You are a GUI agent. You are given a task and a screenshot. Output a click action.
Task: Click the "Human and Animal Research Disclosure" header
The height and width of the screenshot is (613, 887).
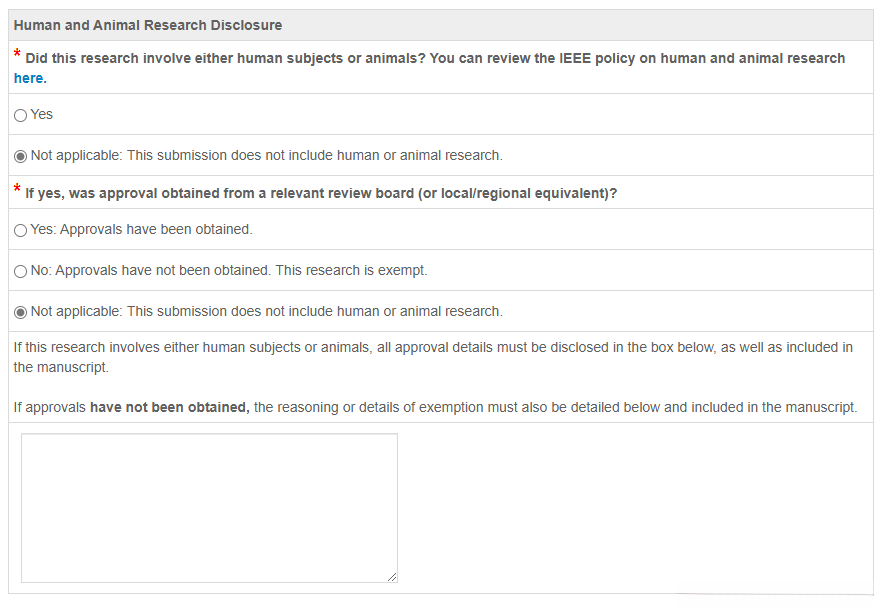click(x=148, y=25)
